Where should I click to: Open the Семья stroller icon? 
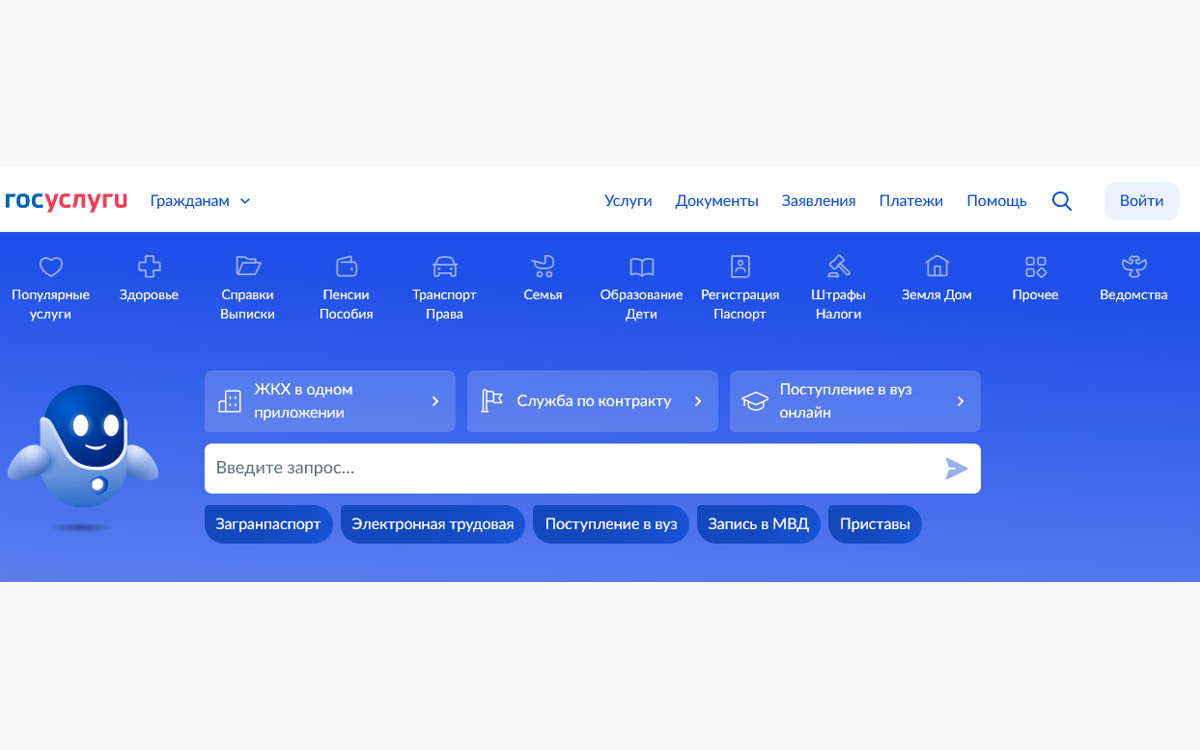pyautogui.click(x=542, y=266)
